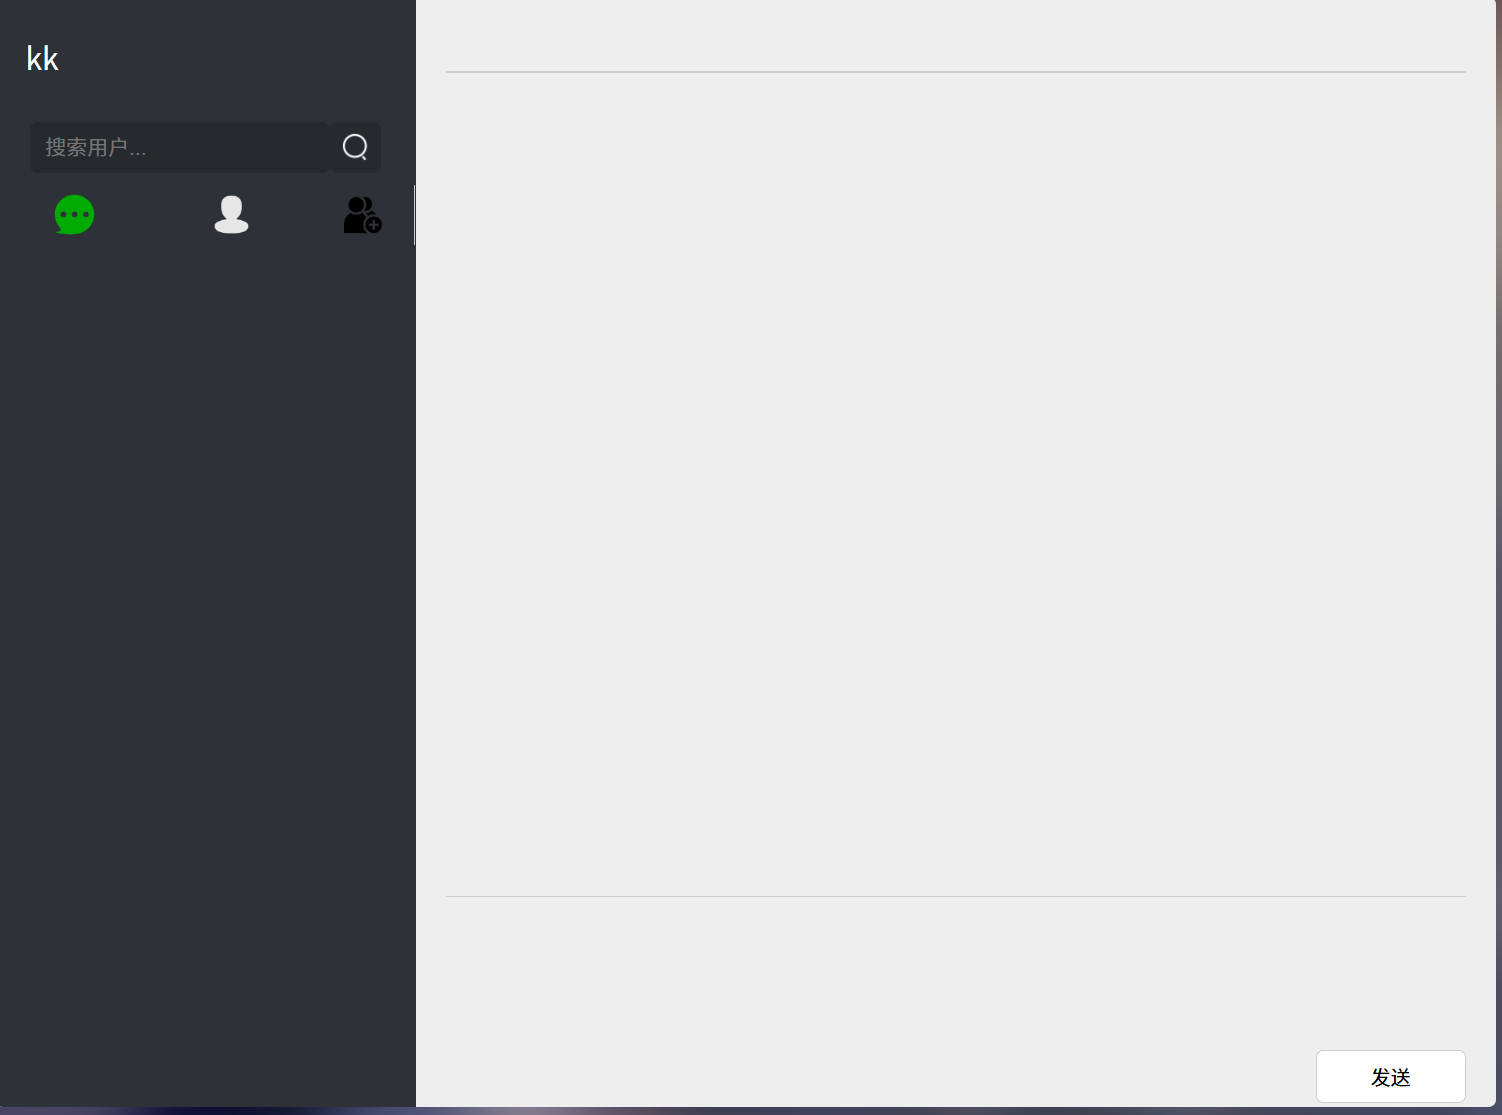Viewport: 1502px width, 1115px height.
Task: Click the magnifier search icon
Action: point(355,147)
